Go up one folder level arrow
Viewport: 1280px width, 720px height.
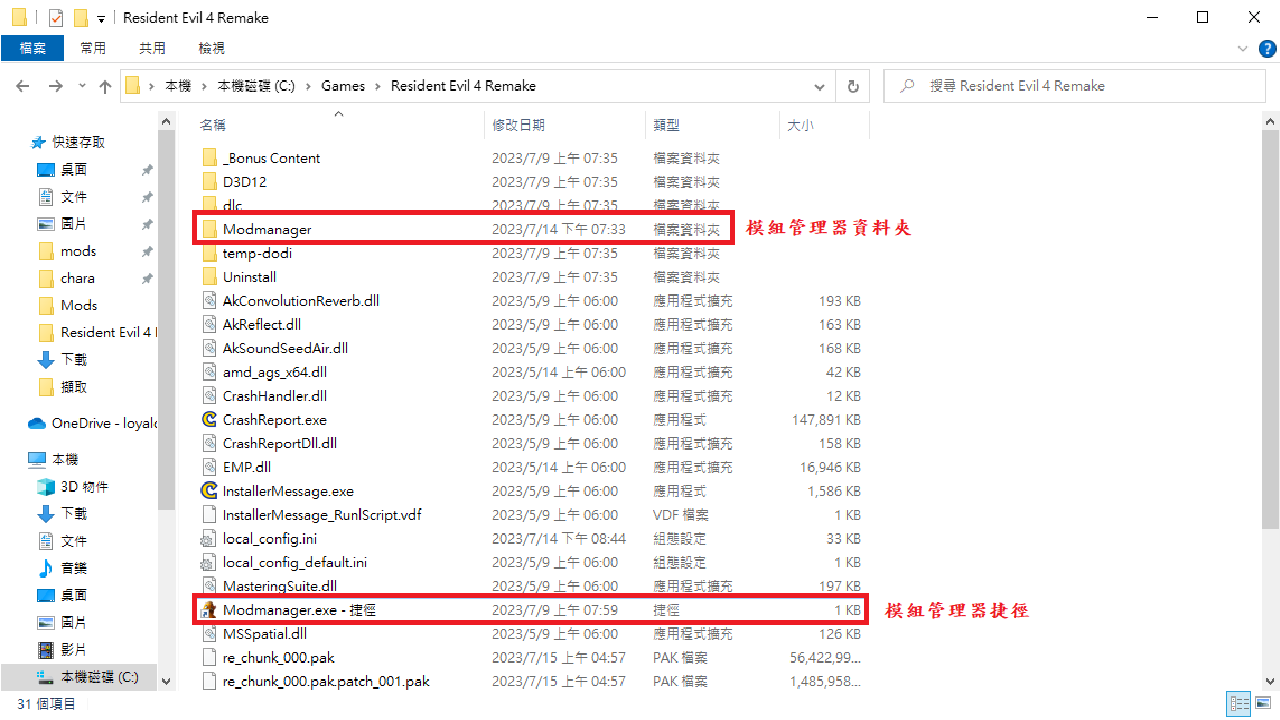tap(105, 86)
